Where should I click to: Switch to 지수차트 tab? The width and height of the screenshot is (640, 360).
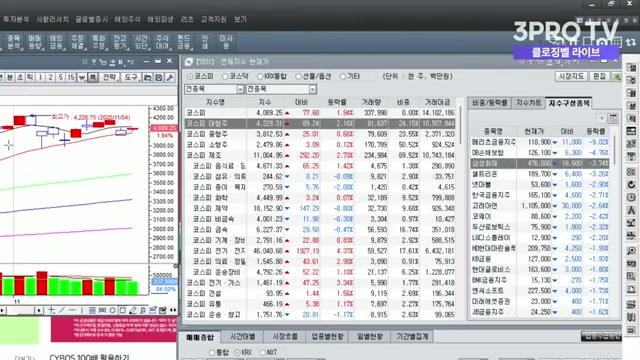point(529,103)
